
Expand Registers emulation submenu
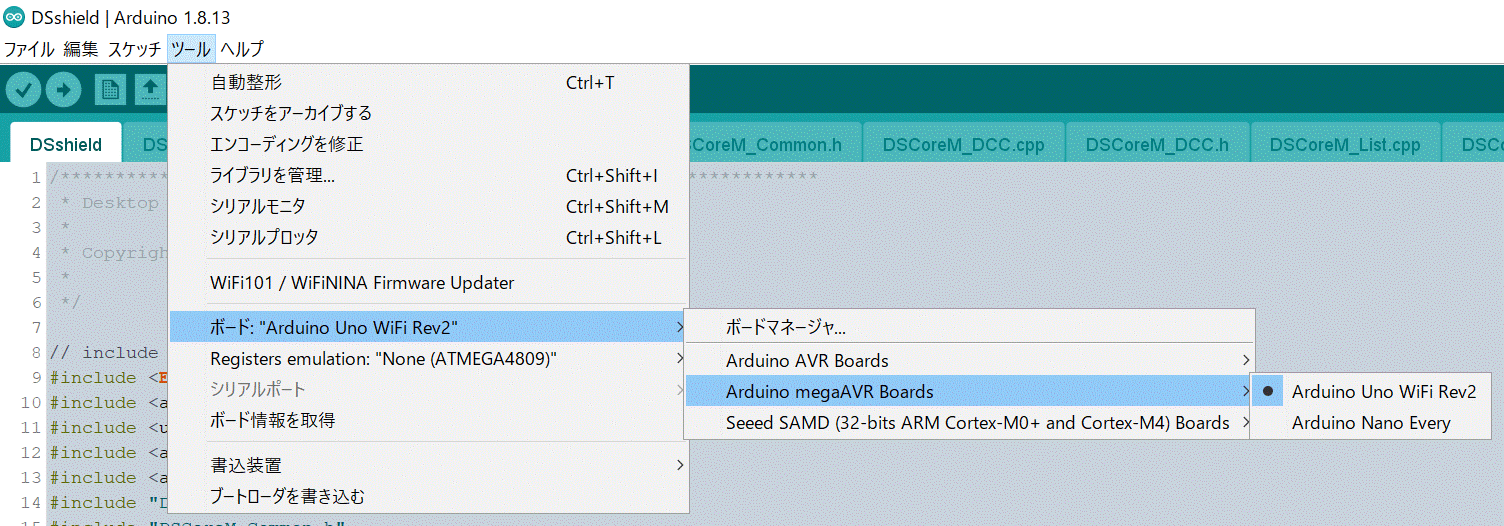coord(429,358)
